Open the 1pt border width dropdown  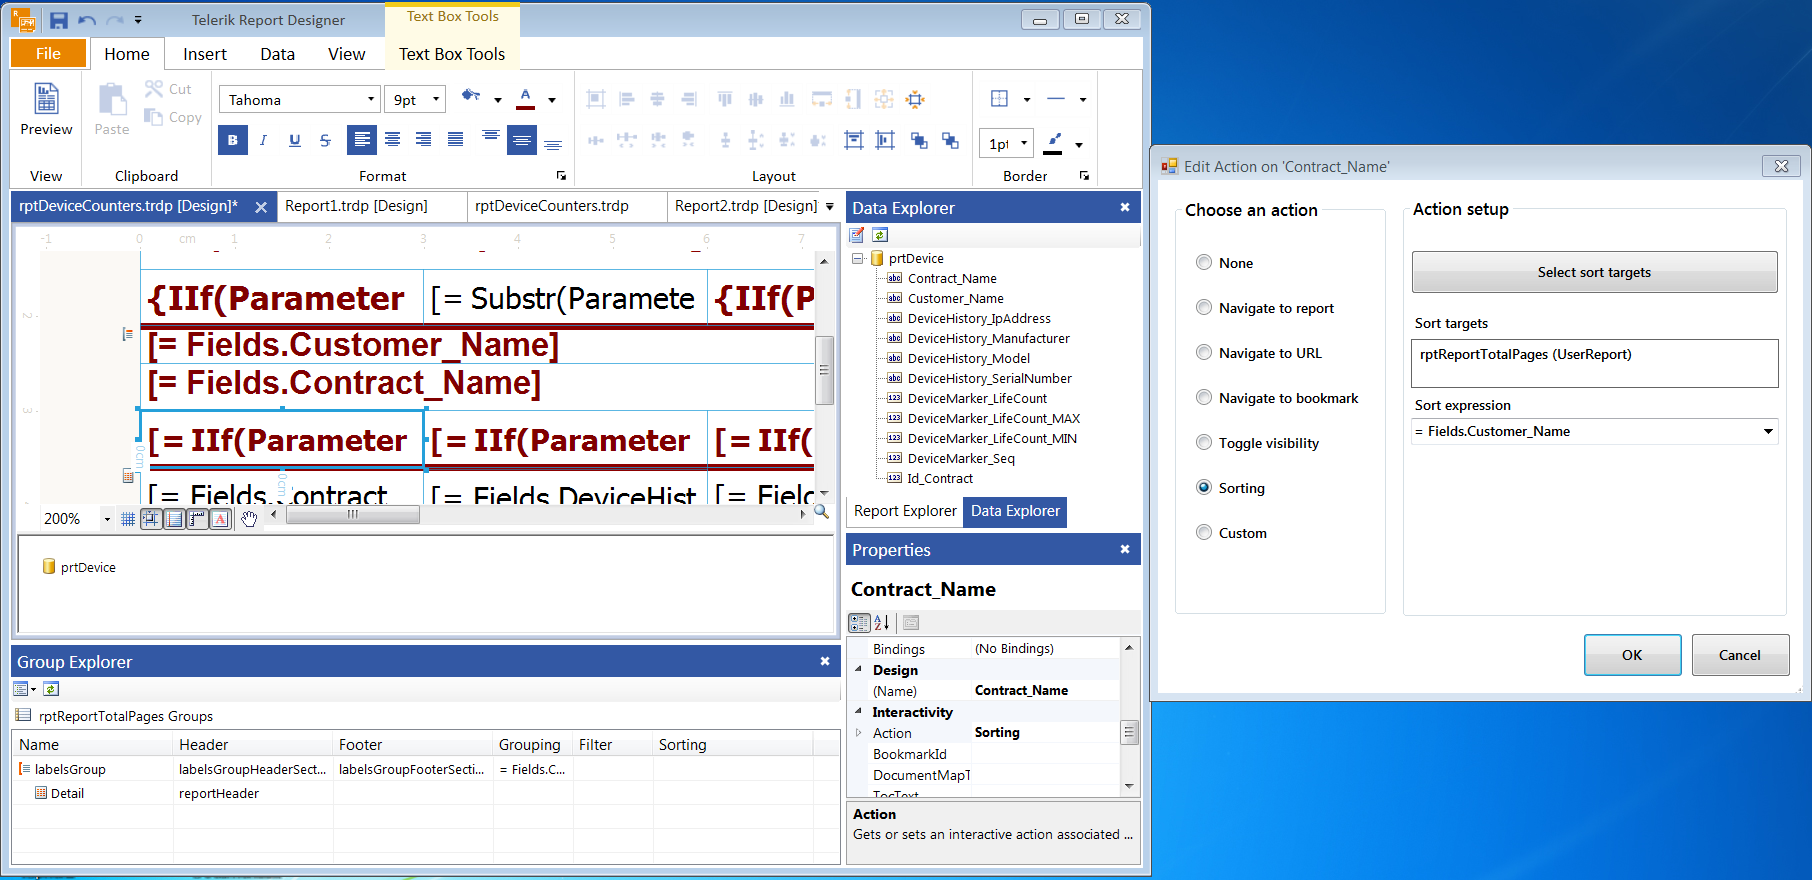pyautogui.click(x=1024, y=144)
